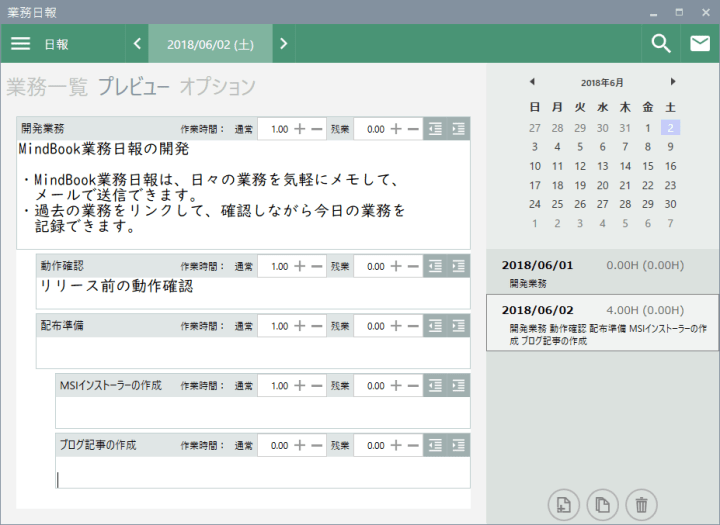Click empty memo area of 配布準備
Image resolution: width=720 pixels, height=525 pixels.
[x=253, y=352]
